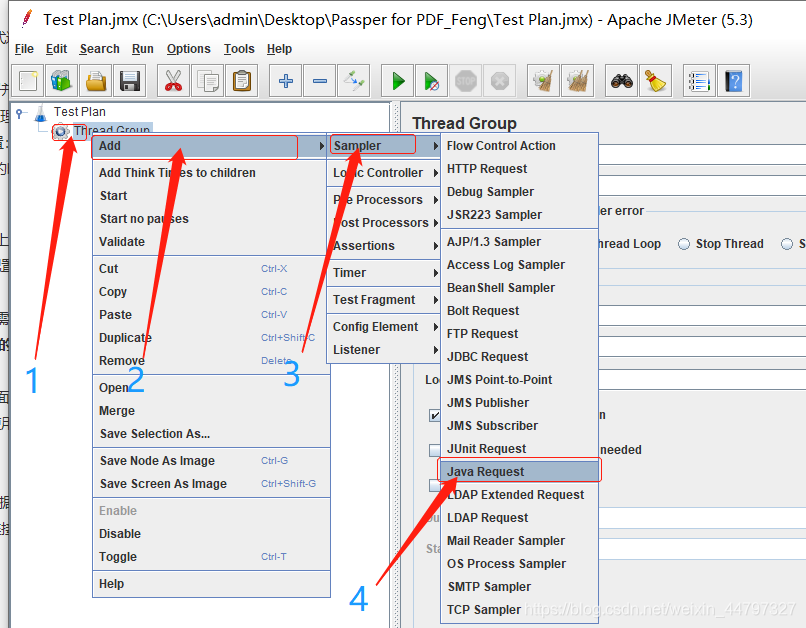Select the Test Plan tree item
The height and width of the screenshot is (628, 806).
click(x=79, y=112)
